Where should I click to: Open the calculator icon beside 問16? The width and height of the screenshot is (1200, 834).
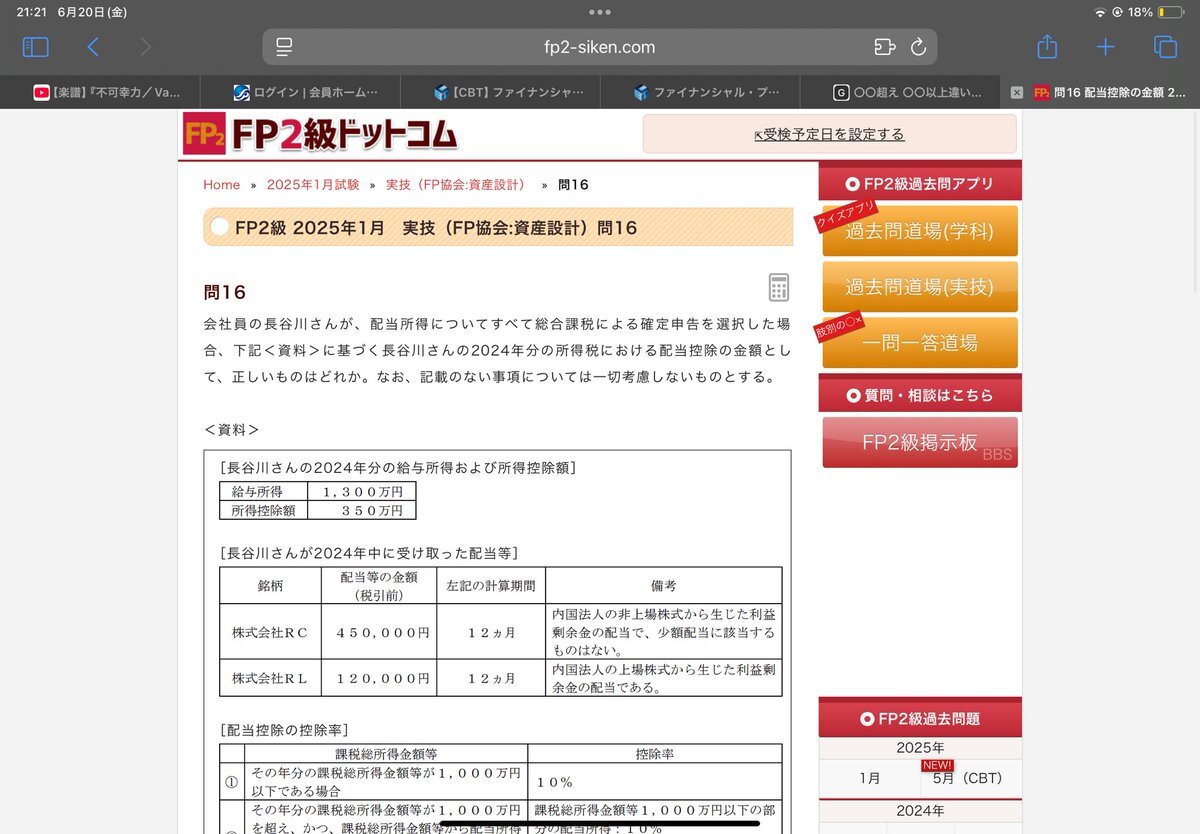(779, 287)
